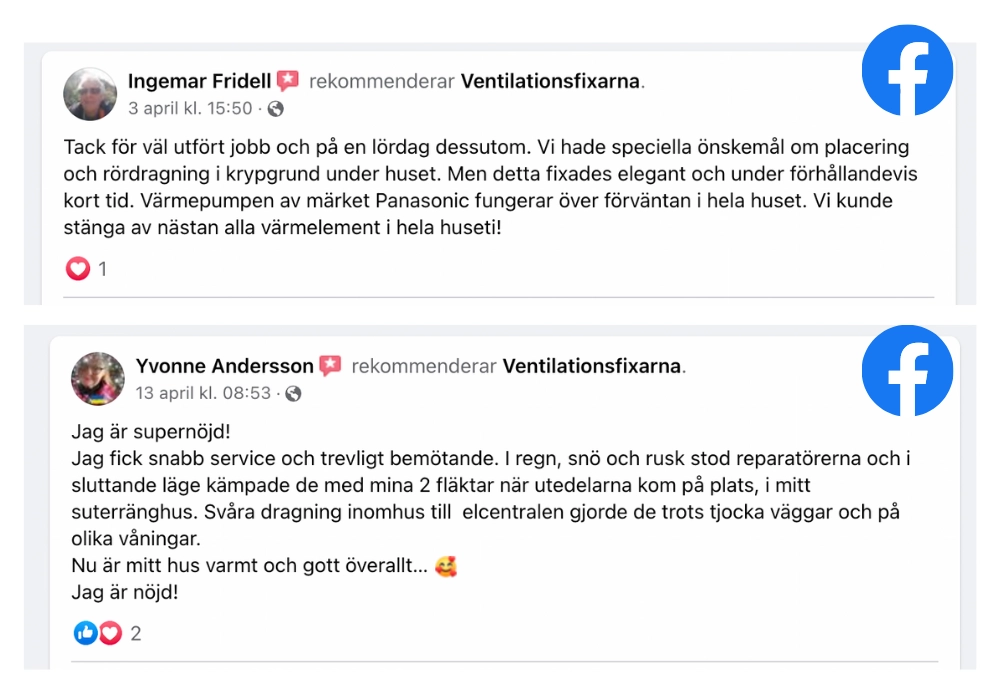This screenshot has width=1000, height=700.
Task: Open Ingemar Fridell's profile picture
Action: coord(90,93)
